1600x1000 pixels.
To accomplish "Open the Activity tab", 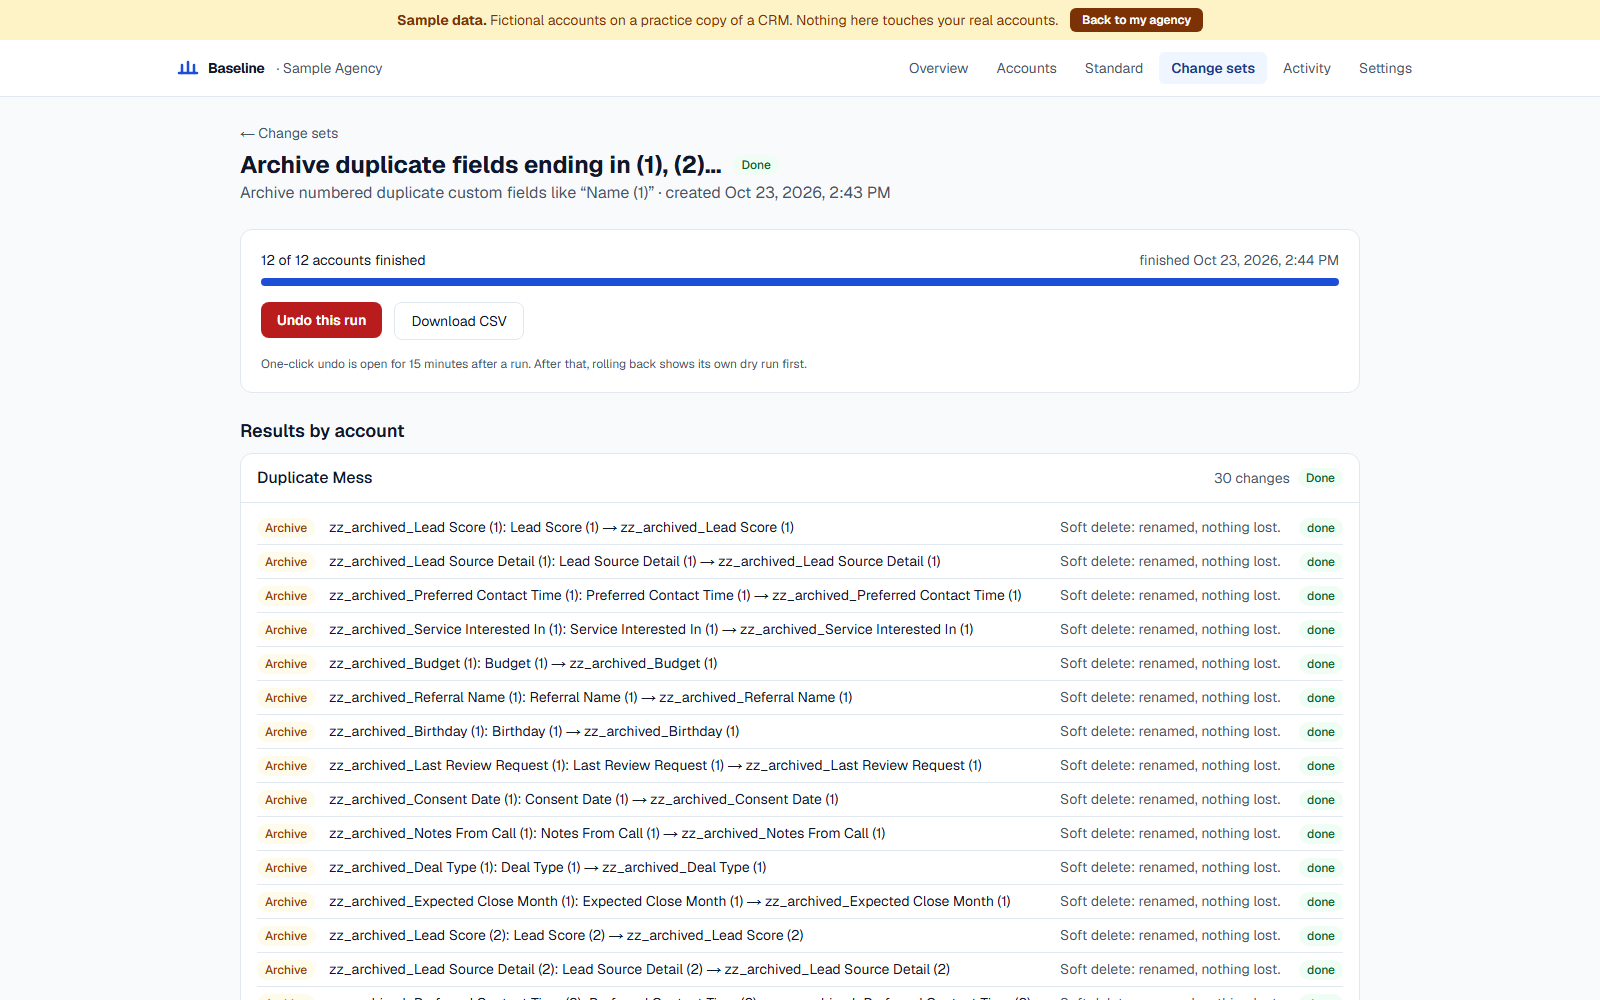I will point(1306,68).
